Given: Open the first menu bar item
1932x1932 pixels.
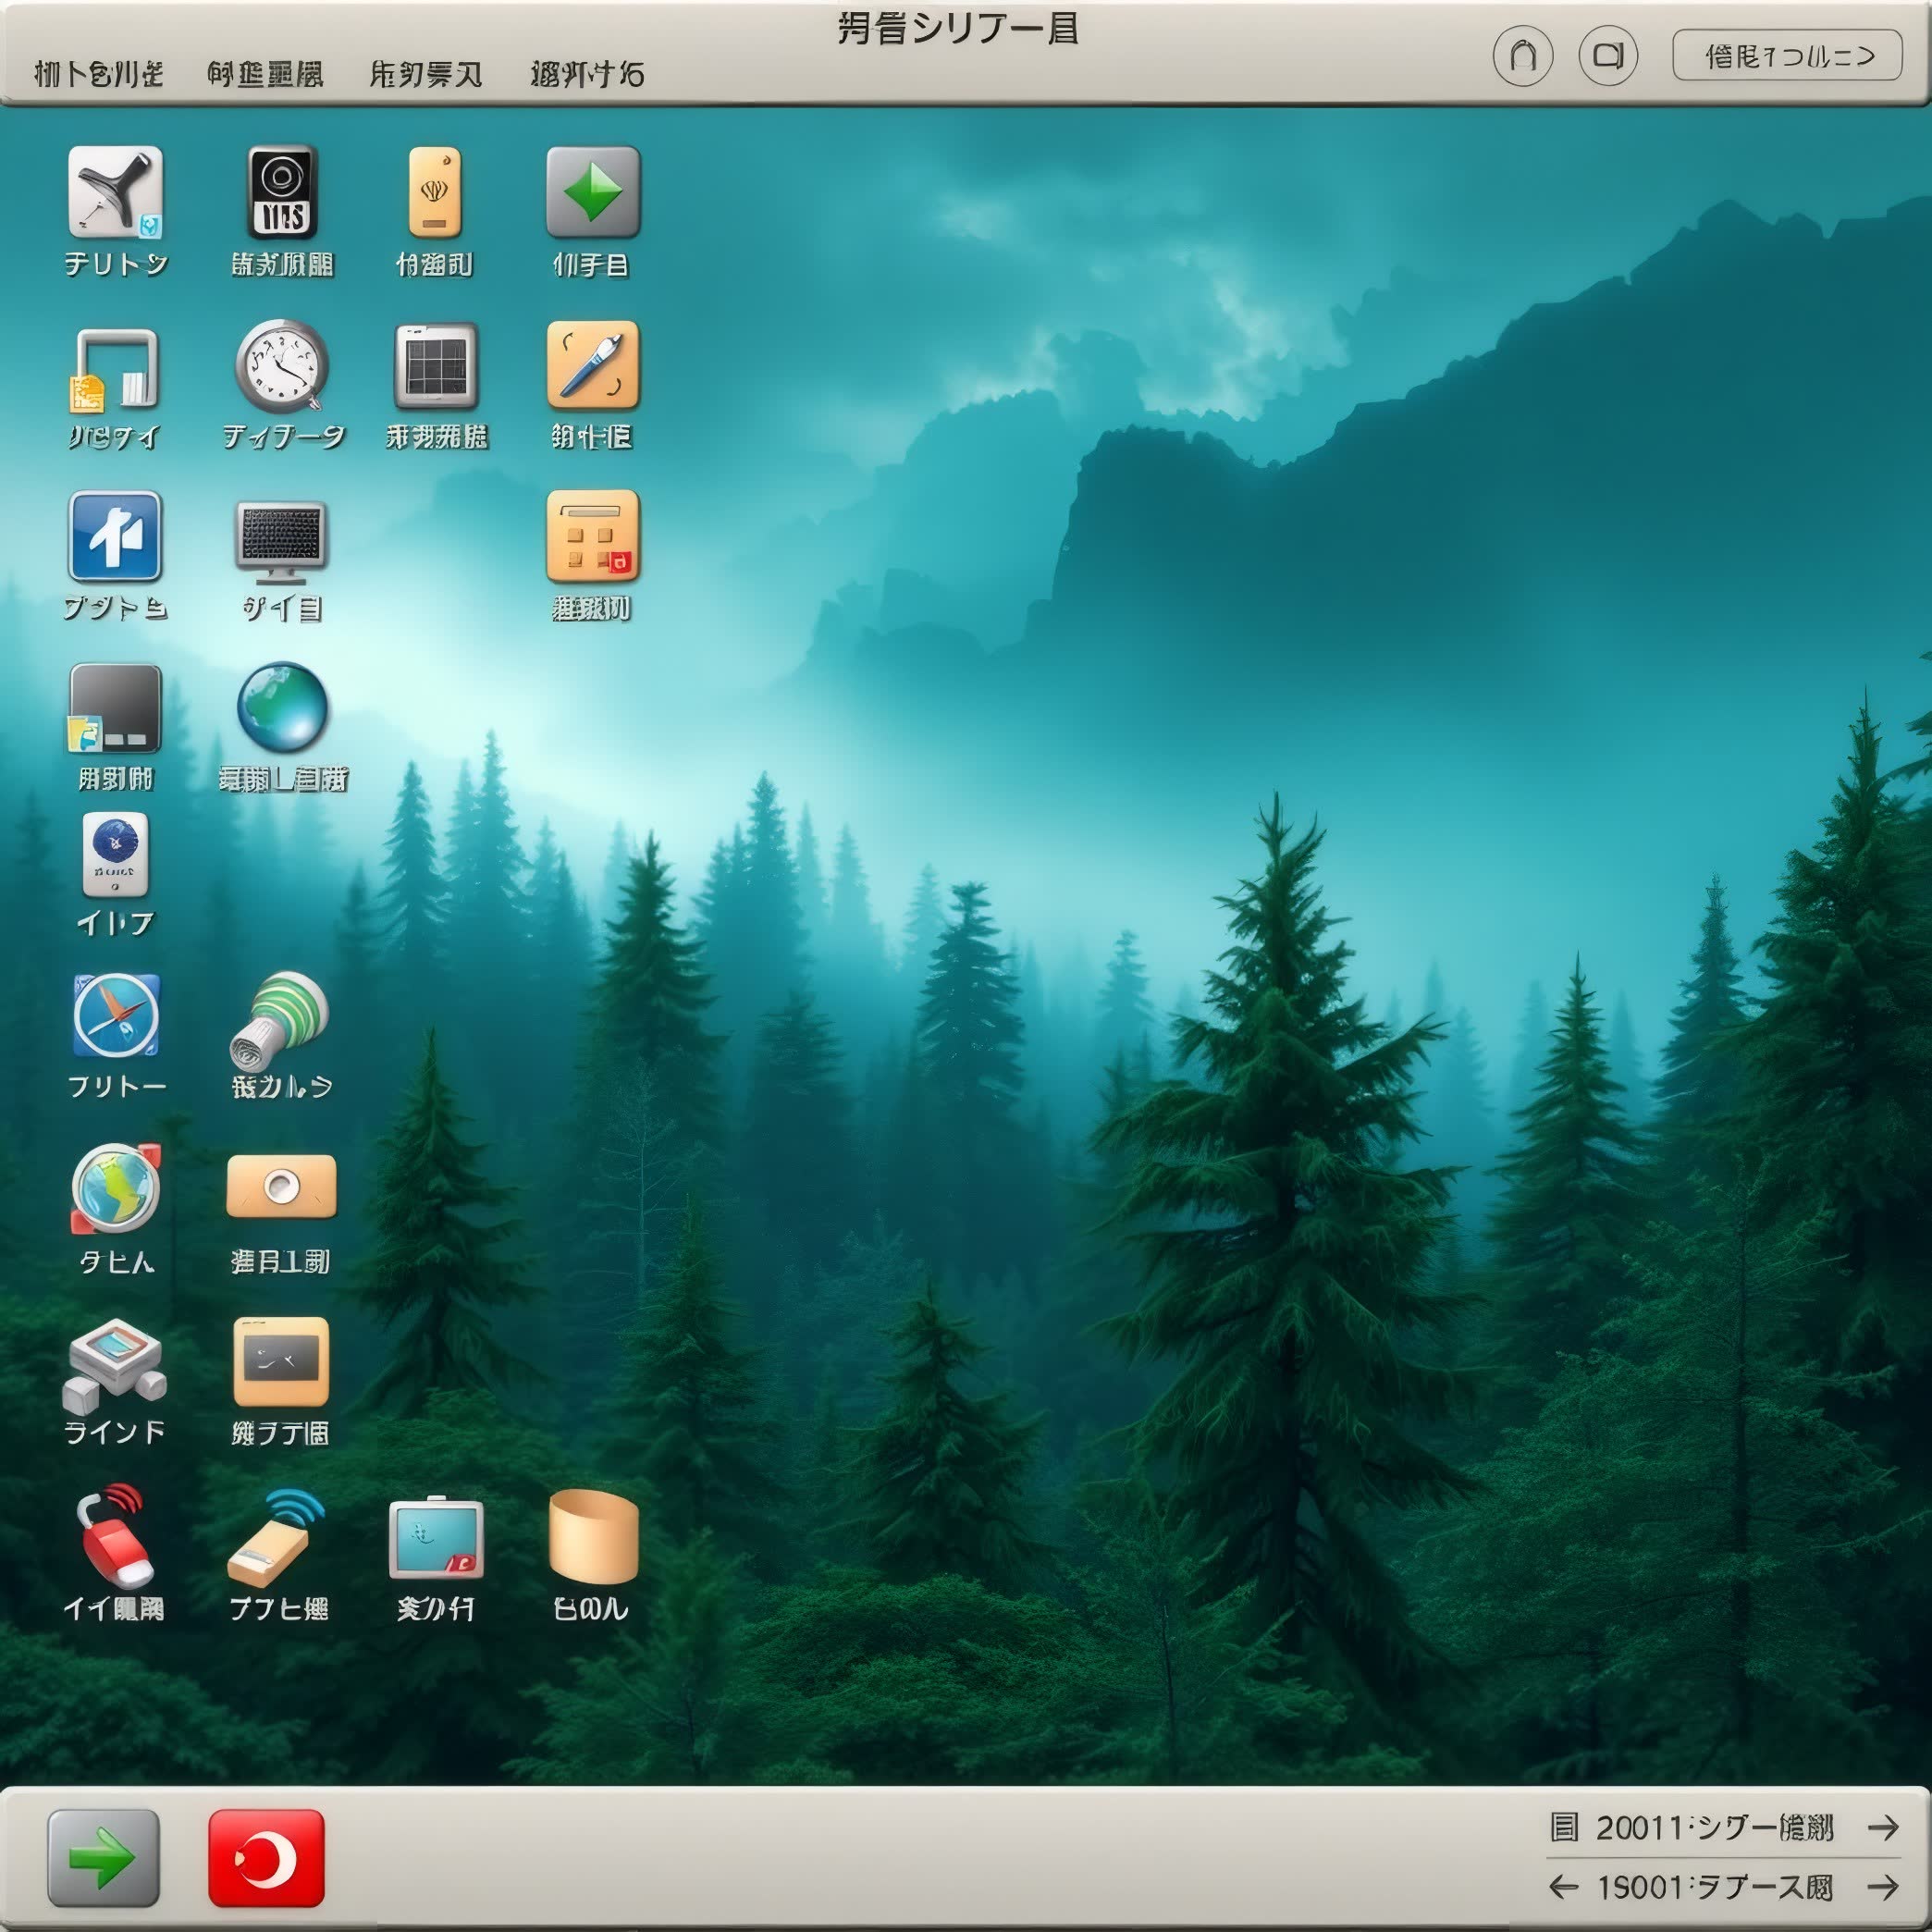Looking at the screenshot, I should point(98,74).
